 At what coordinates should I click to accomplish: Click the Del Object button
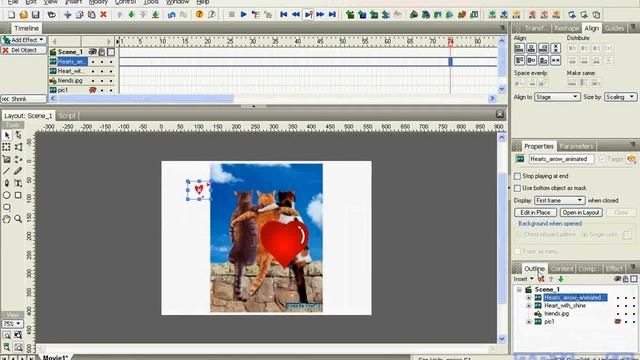(x=24, y=50)
